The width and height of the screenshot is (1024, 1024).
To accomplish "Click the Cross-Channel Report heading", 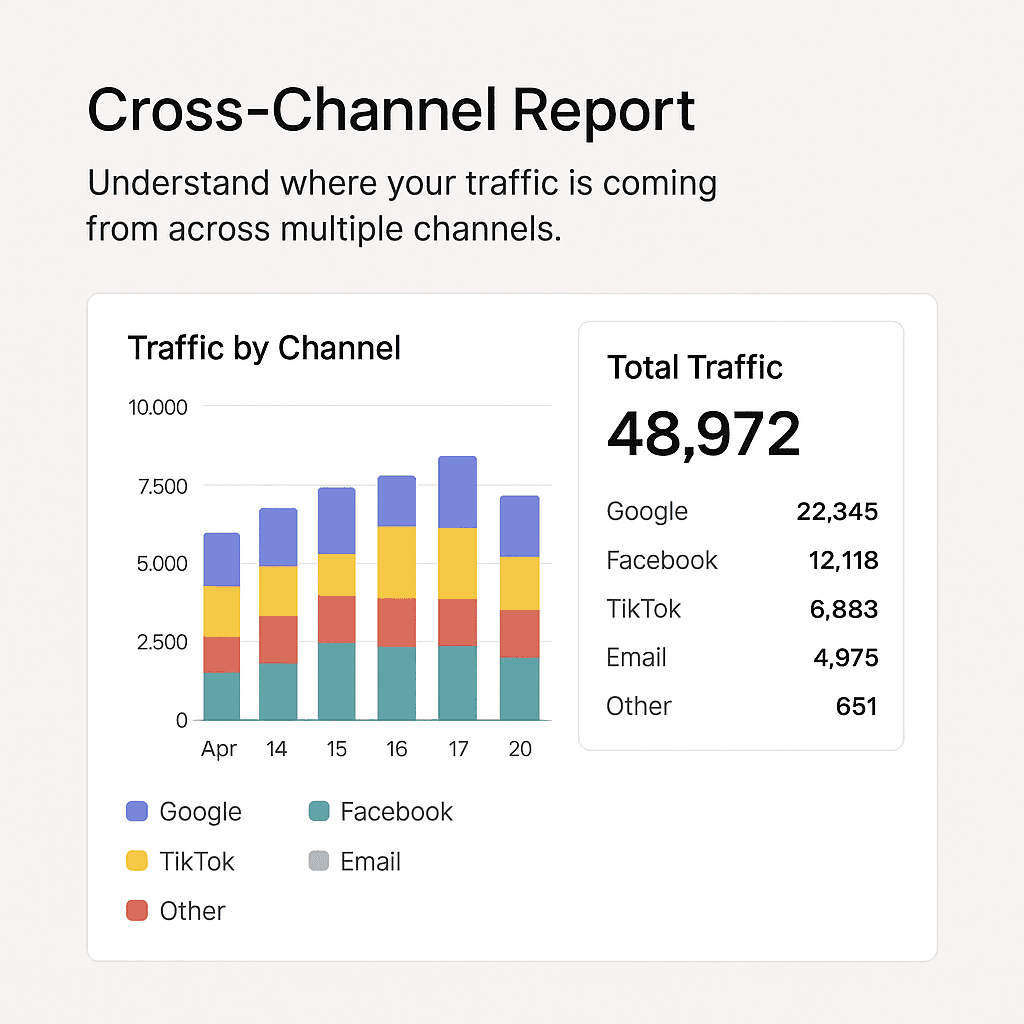I will (391, 110).
